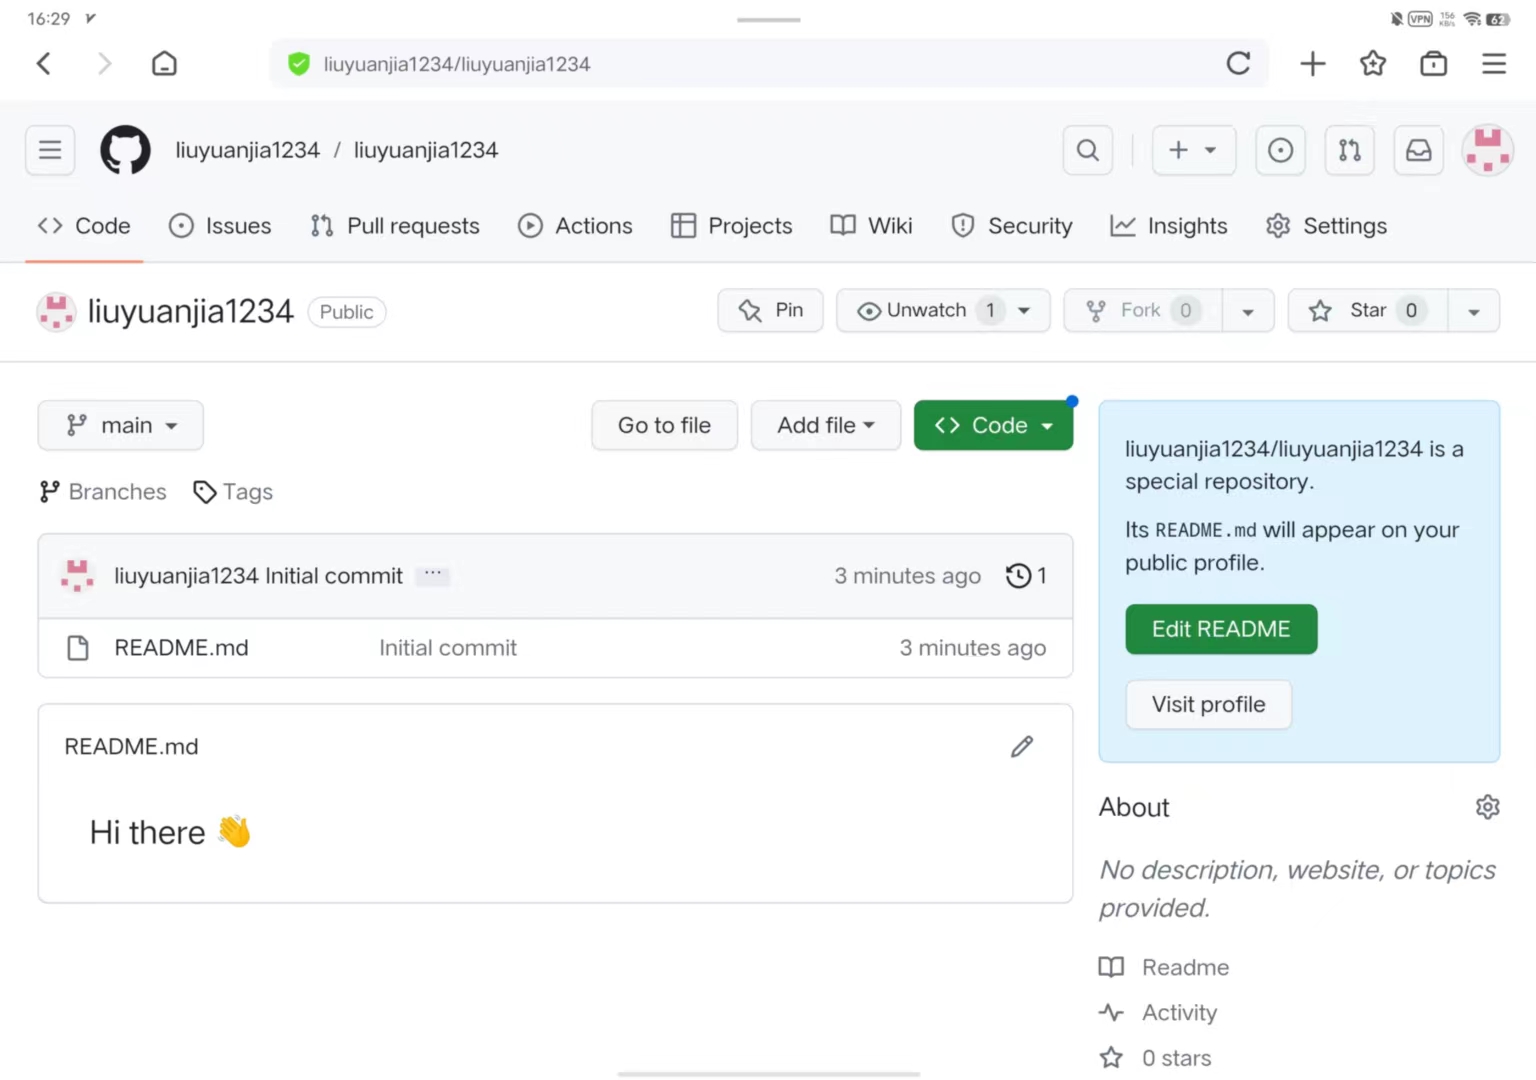Open the Pull requests tab
The image size is (1536, 1080).
point(395,226)
